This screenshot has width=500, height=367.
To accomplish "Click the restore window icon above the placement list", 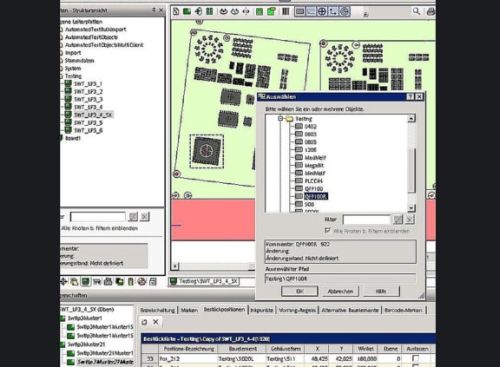I will [x=144, y=322].
